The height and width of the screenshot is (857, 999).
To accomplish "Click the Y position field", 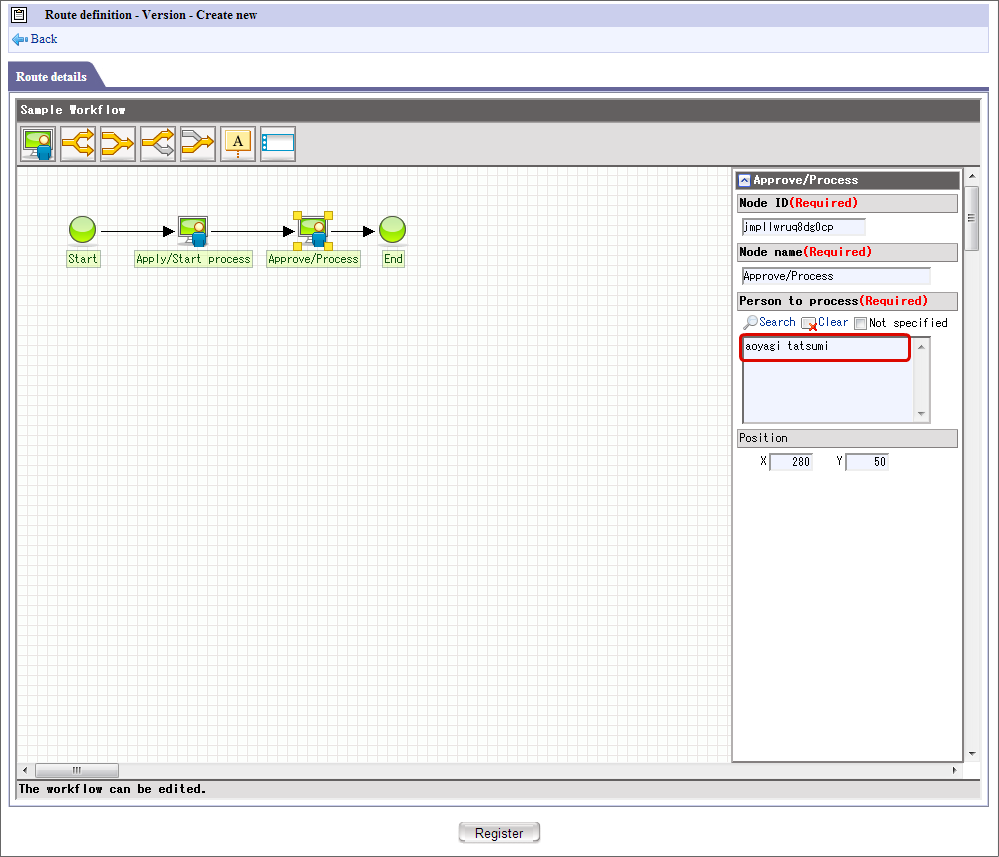I will pyautogui.click(x=867, y=462).
